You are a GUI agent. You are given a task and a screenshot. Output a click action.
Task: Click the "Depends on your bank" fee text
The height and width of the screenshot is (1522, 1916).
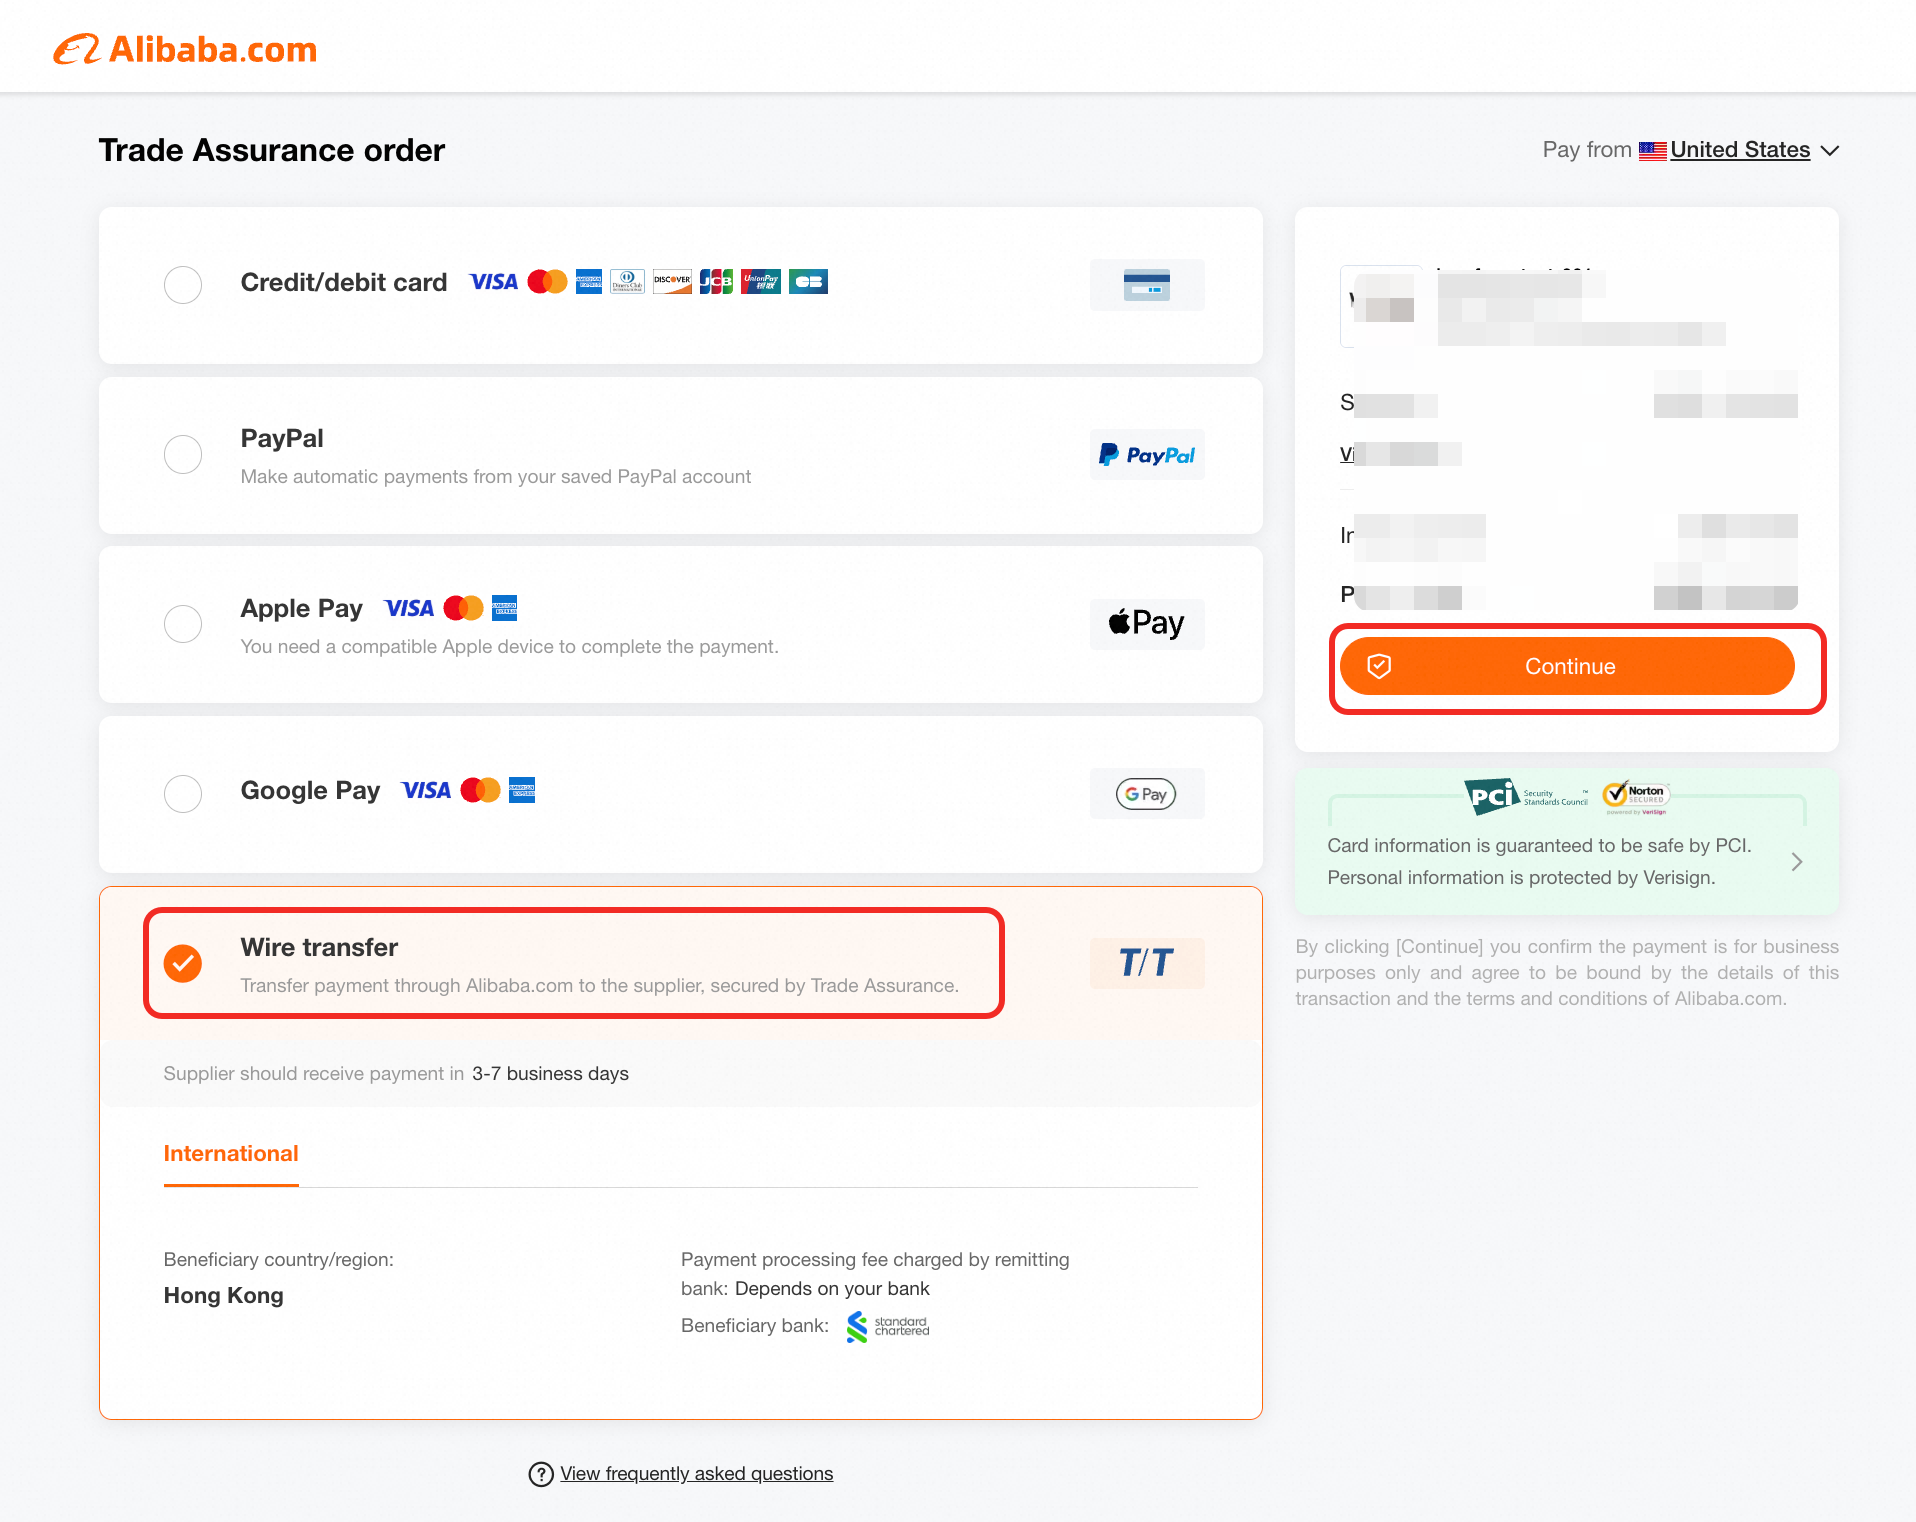pos(832,1289)
